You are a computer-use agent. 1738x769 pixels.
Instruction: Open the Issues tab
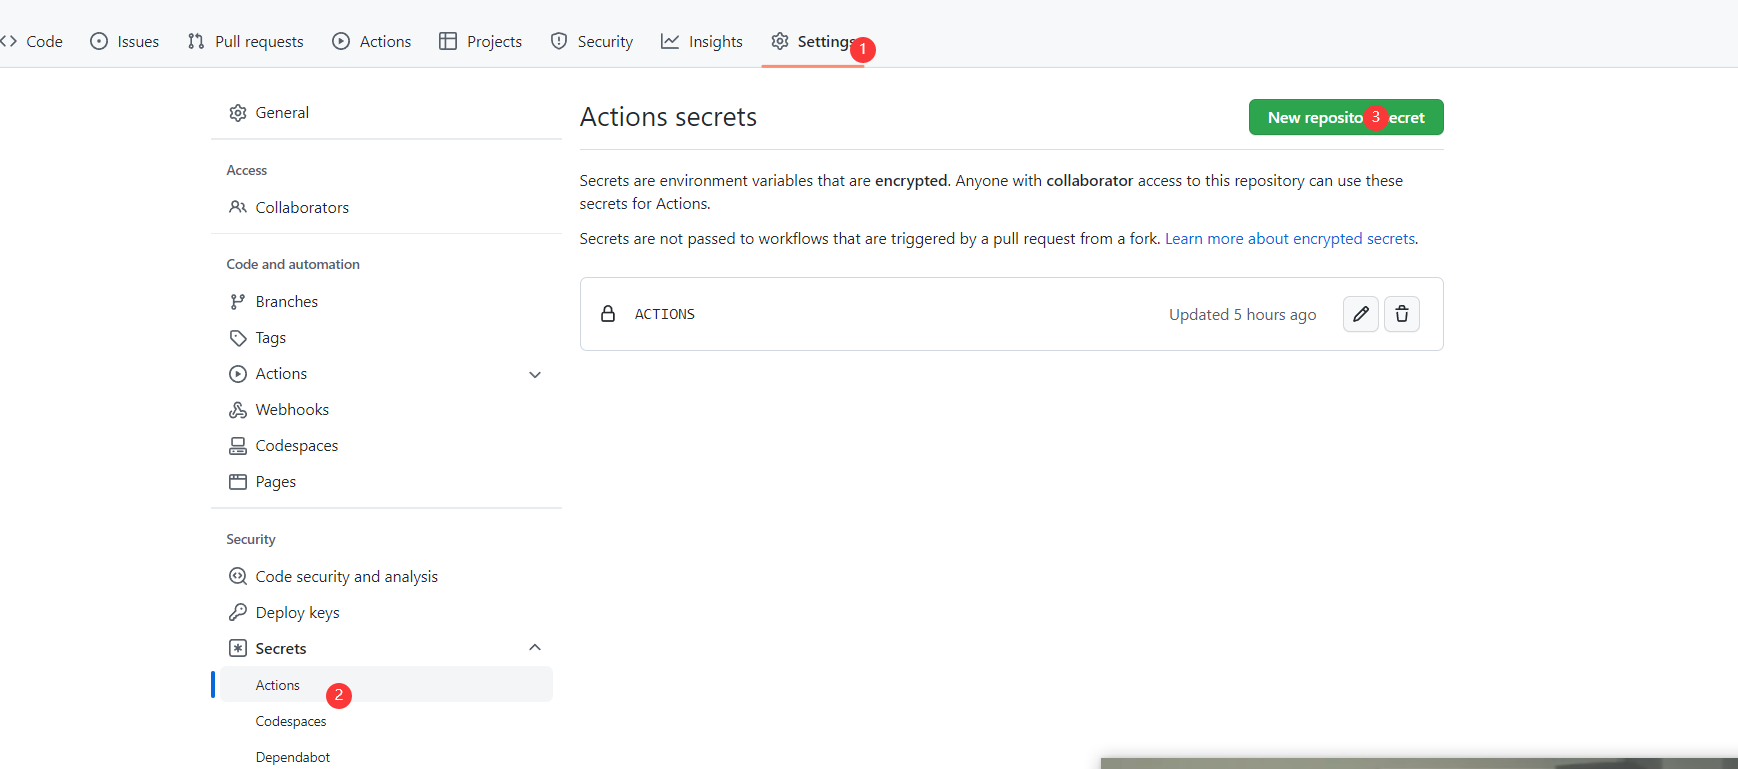125,41
